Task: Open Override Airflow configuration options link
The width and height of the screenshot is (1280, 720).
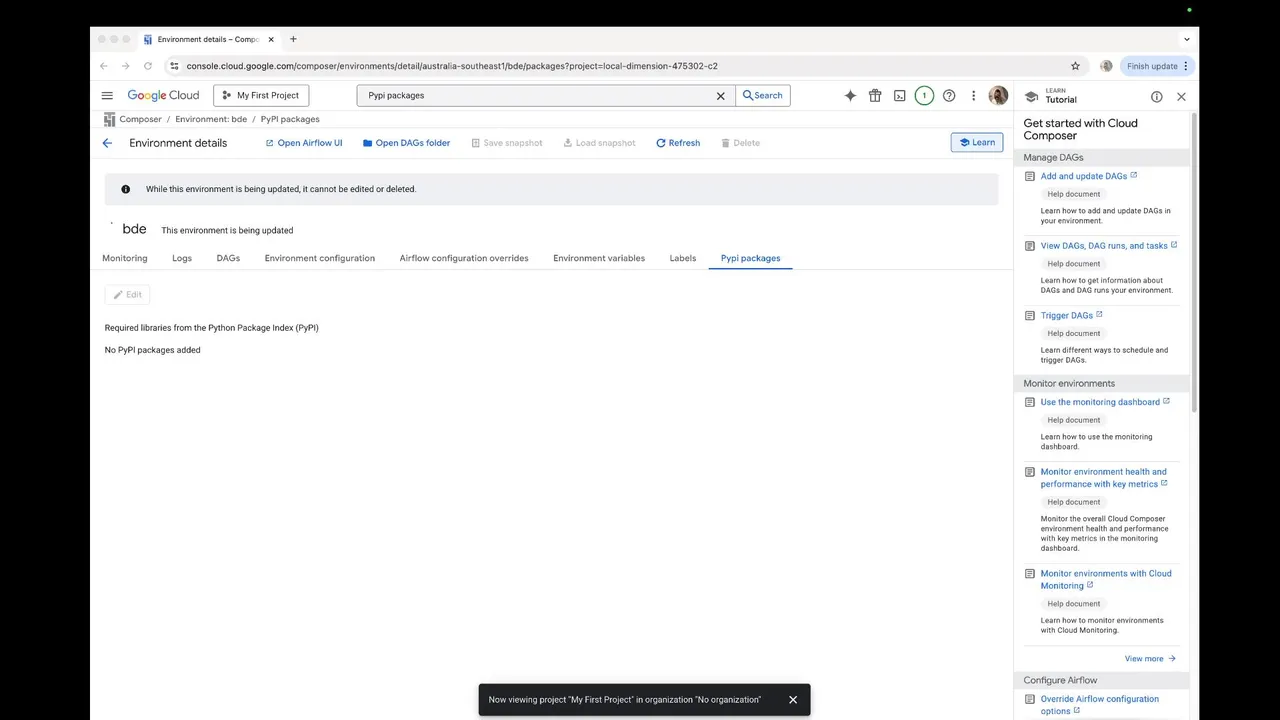Action: click(1100, 705)
